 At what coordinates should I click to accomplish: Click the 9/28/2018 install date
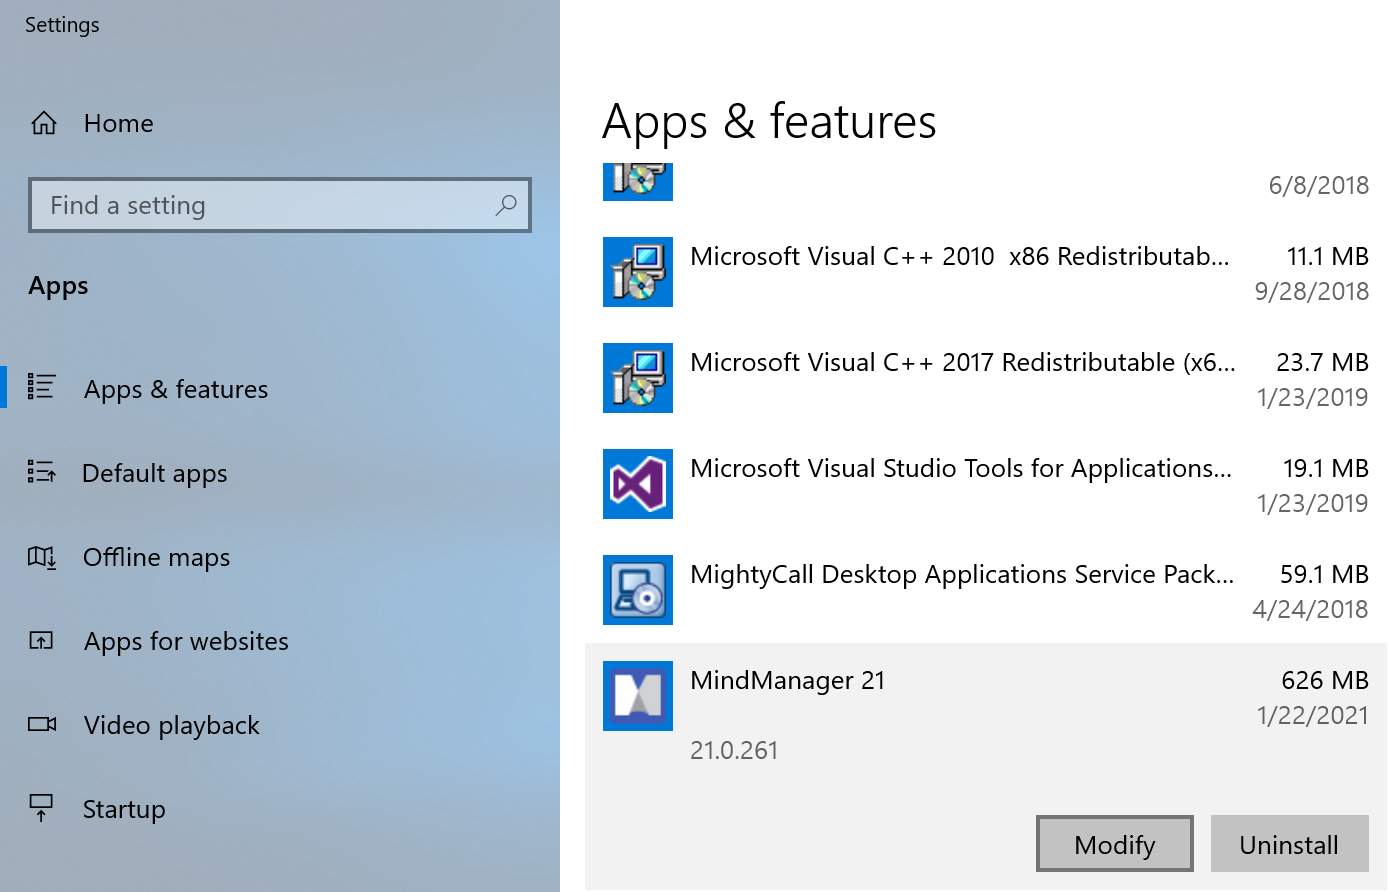pos(1312,291)
